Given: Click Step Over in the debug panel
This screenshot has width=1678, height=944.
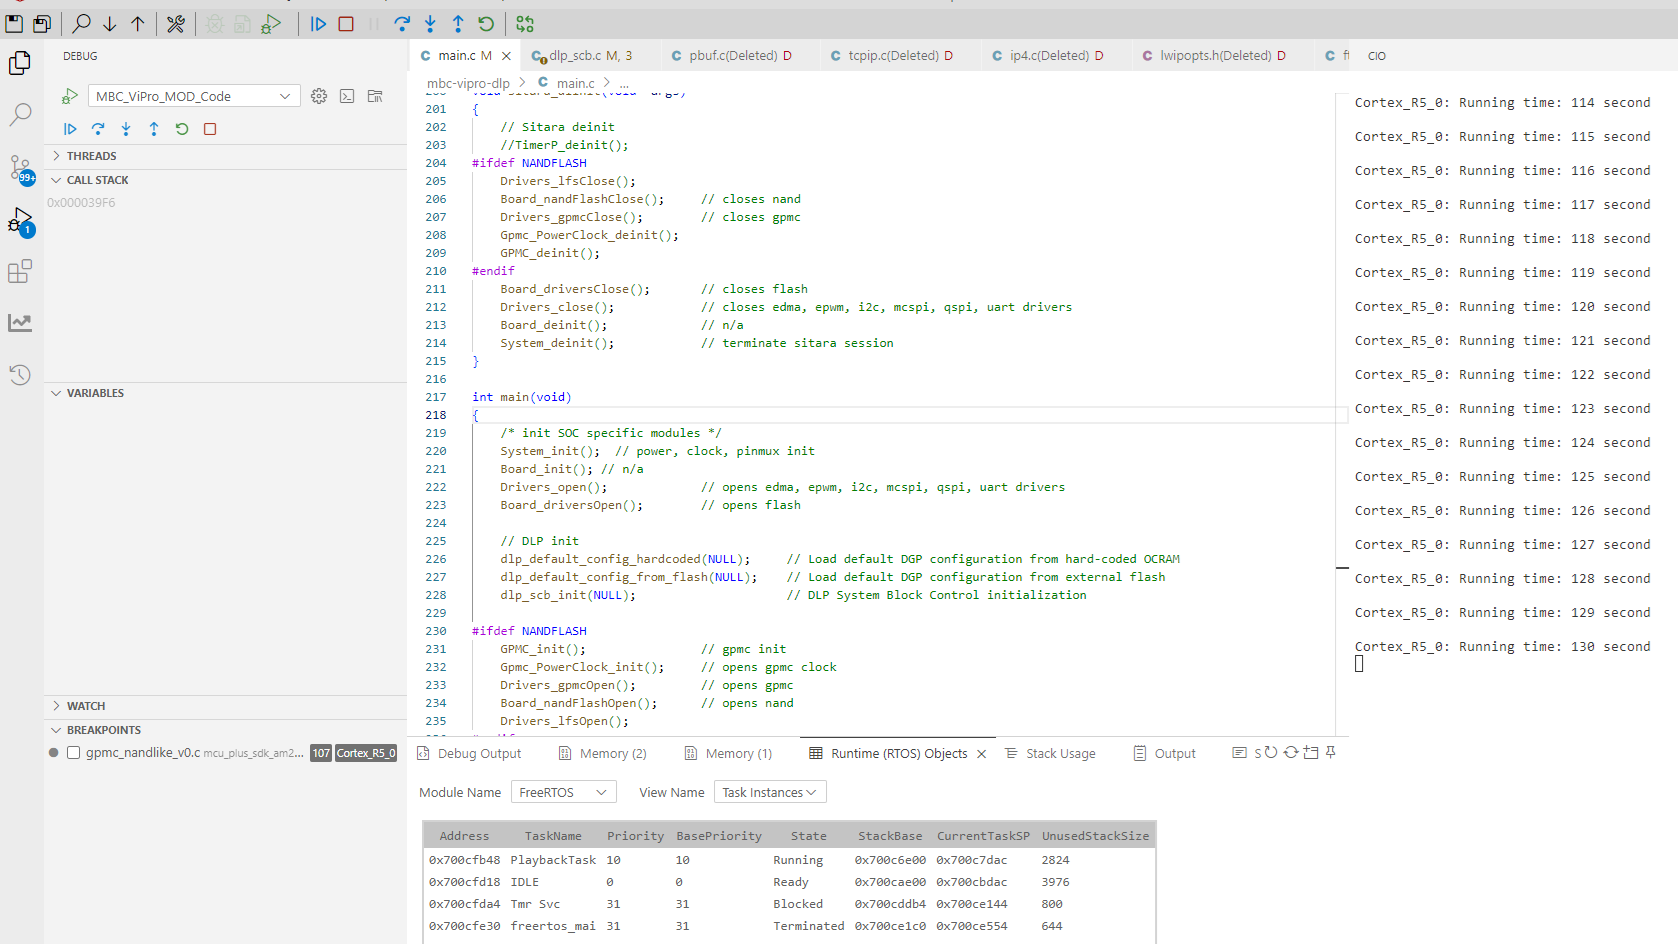Looking at the screenshot, I should point(98,129).
